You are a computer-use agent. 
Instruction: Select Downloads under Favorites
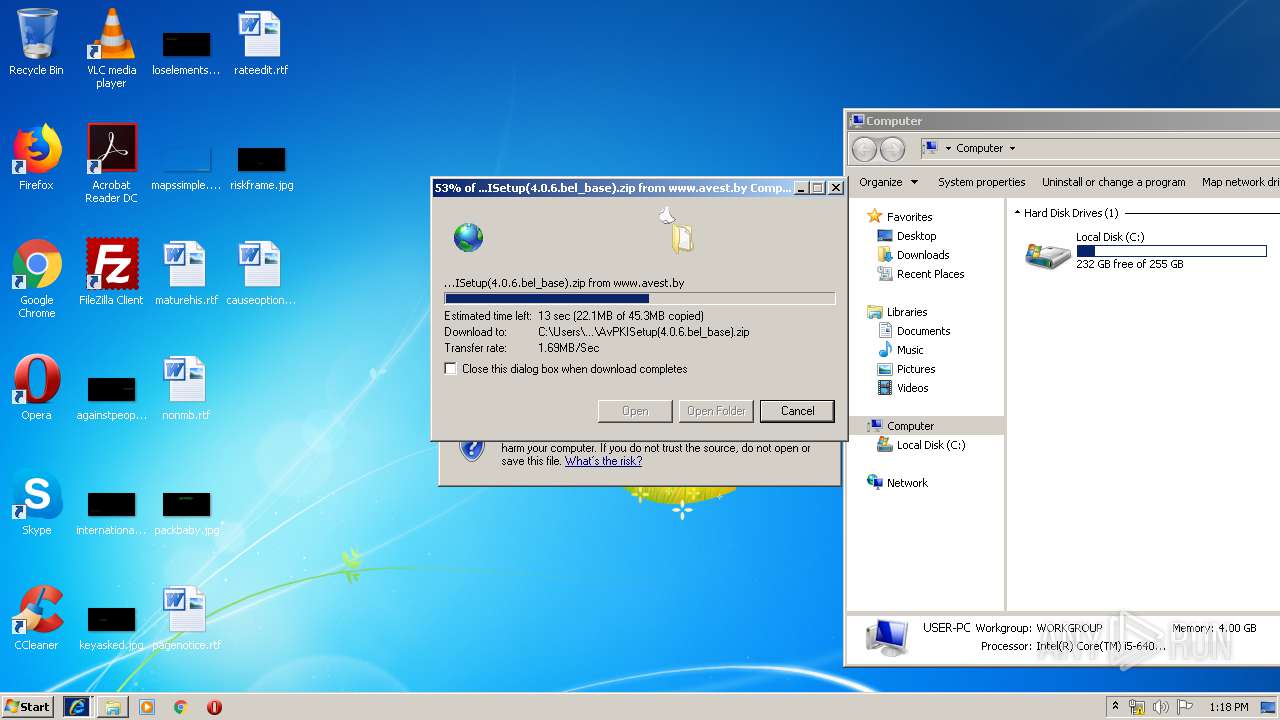[923, 255]
